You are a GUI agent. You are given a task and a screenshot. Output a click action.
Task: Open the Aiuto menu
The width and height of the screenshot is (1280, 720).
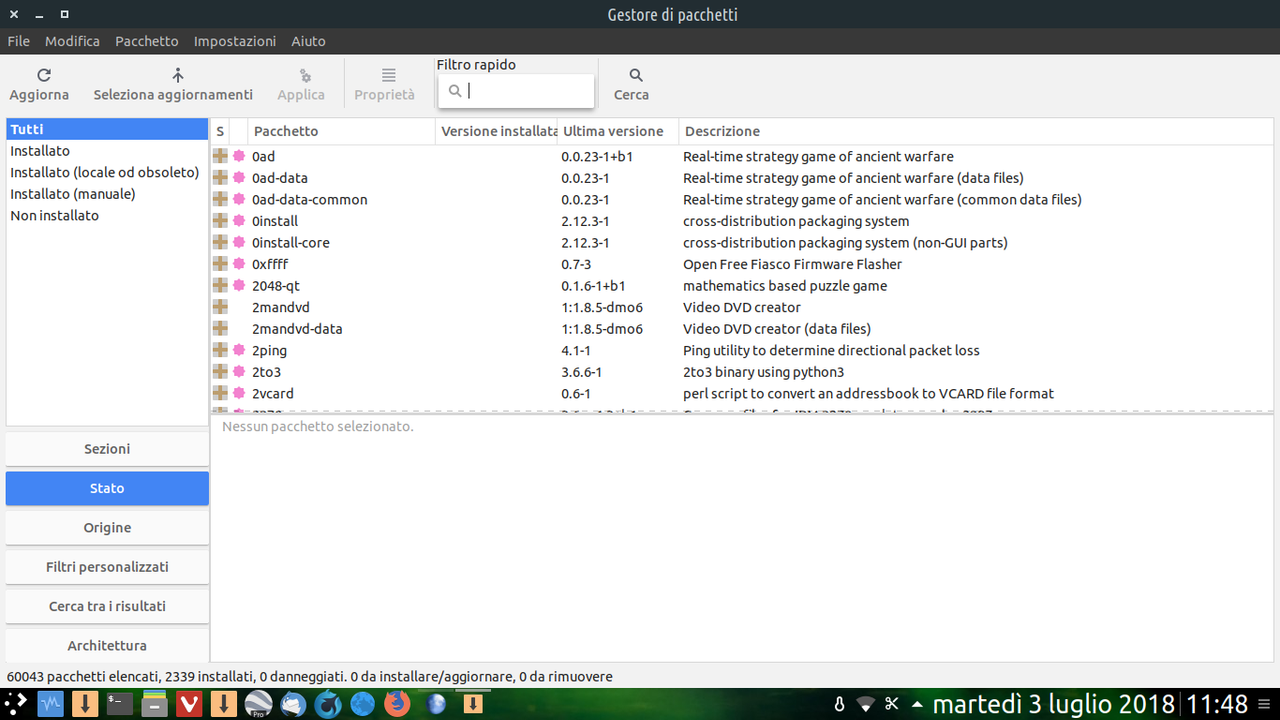pos(308,41)
